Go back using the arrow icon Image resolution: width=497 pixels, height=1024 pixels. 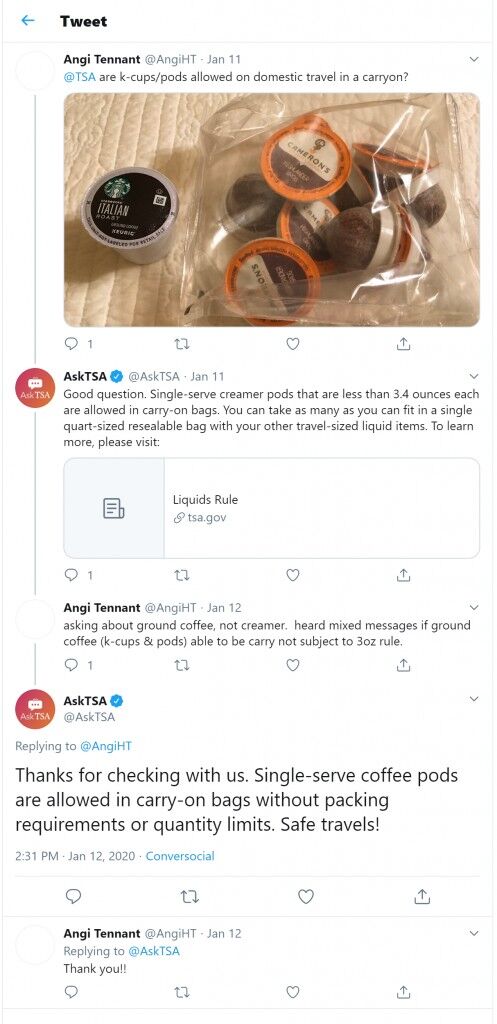tap(27, 20)
